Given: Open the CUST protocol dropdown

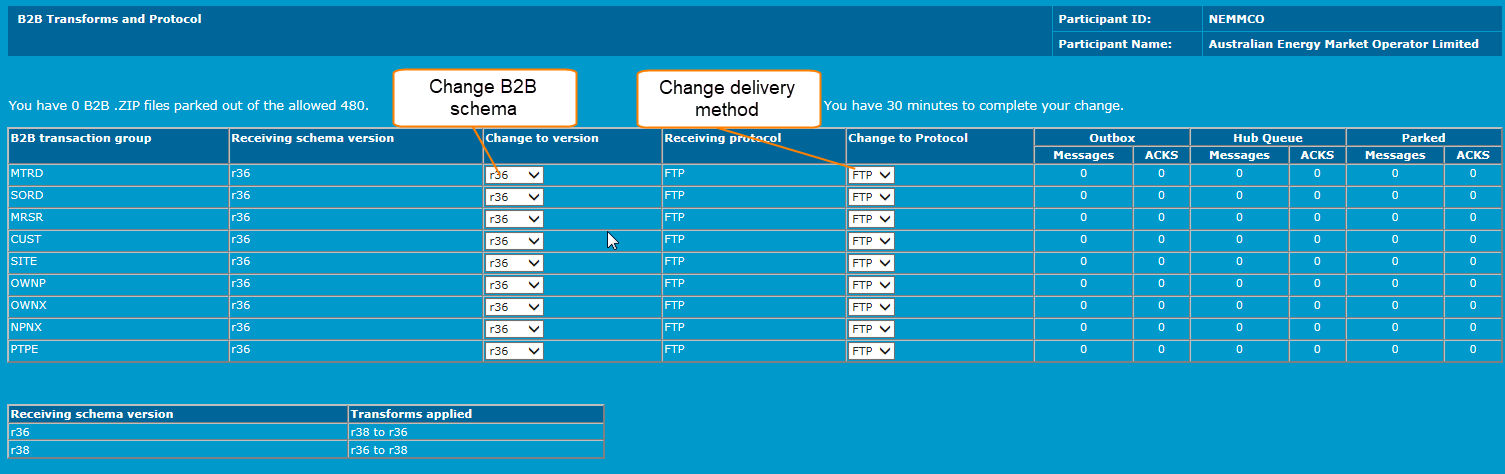Looking at the screenshot, I should point(871,241).
